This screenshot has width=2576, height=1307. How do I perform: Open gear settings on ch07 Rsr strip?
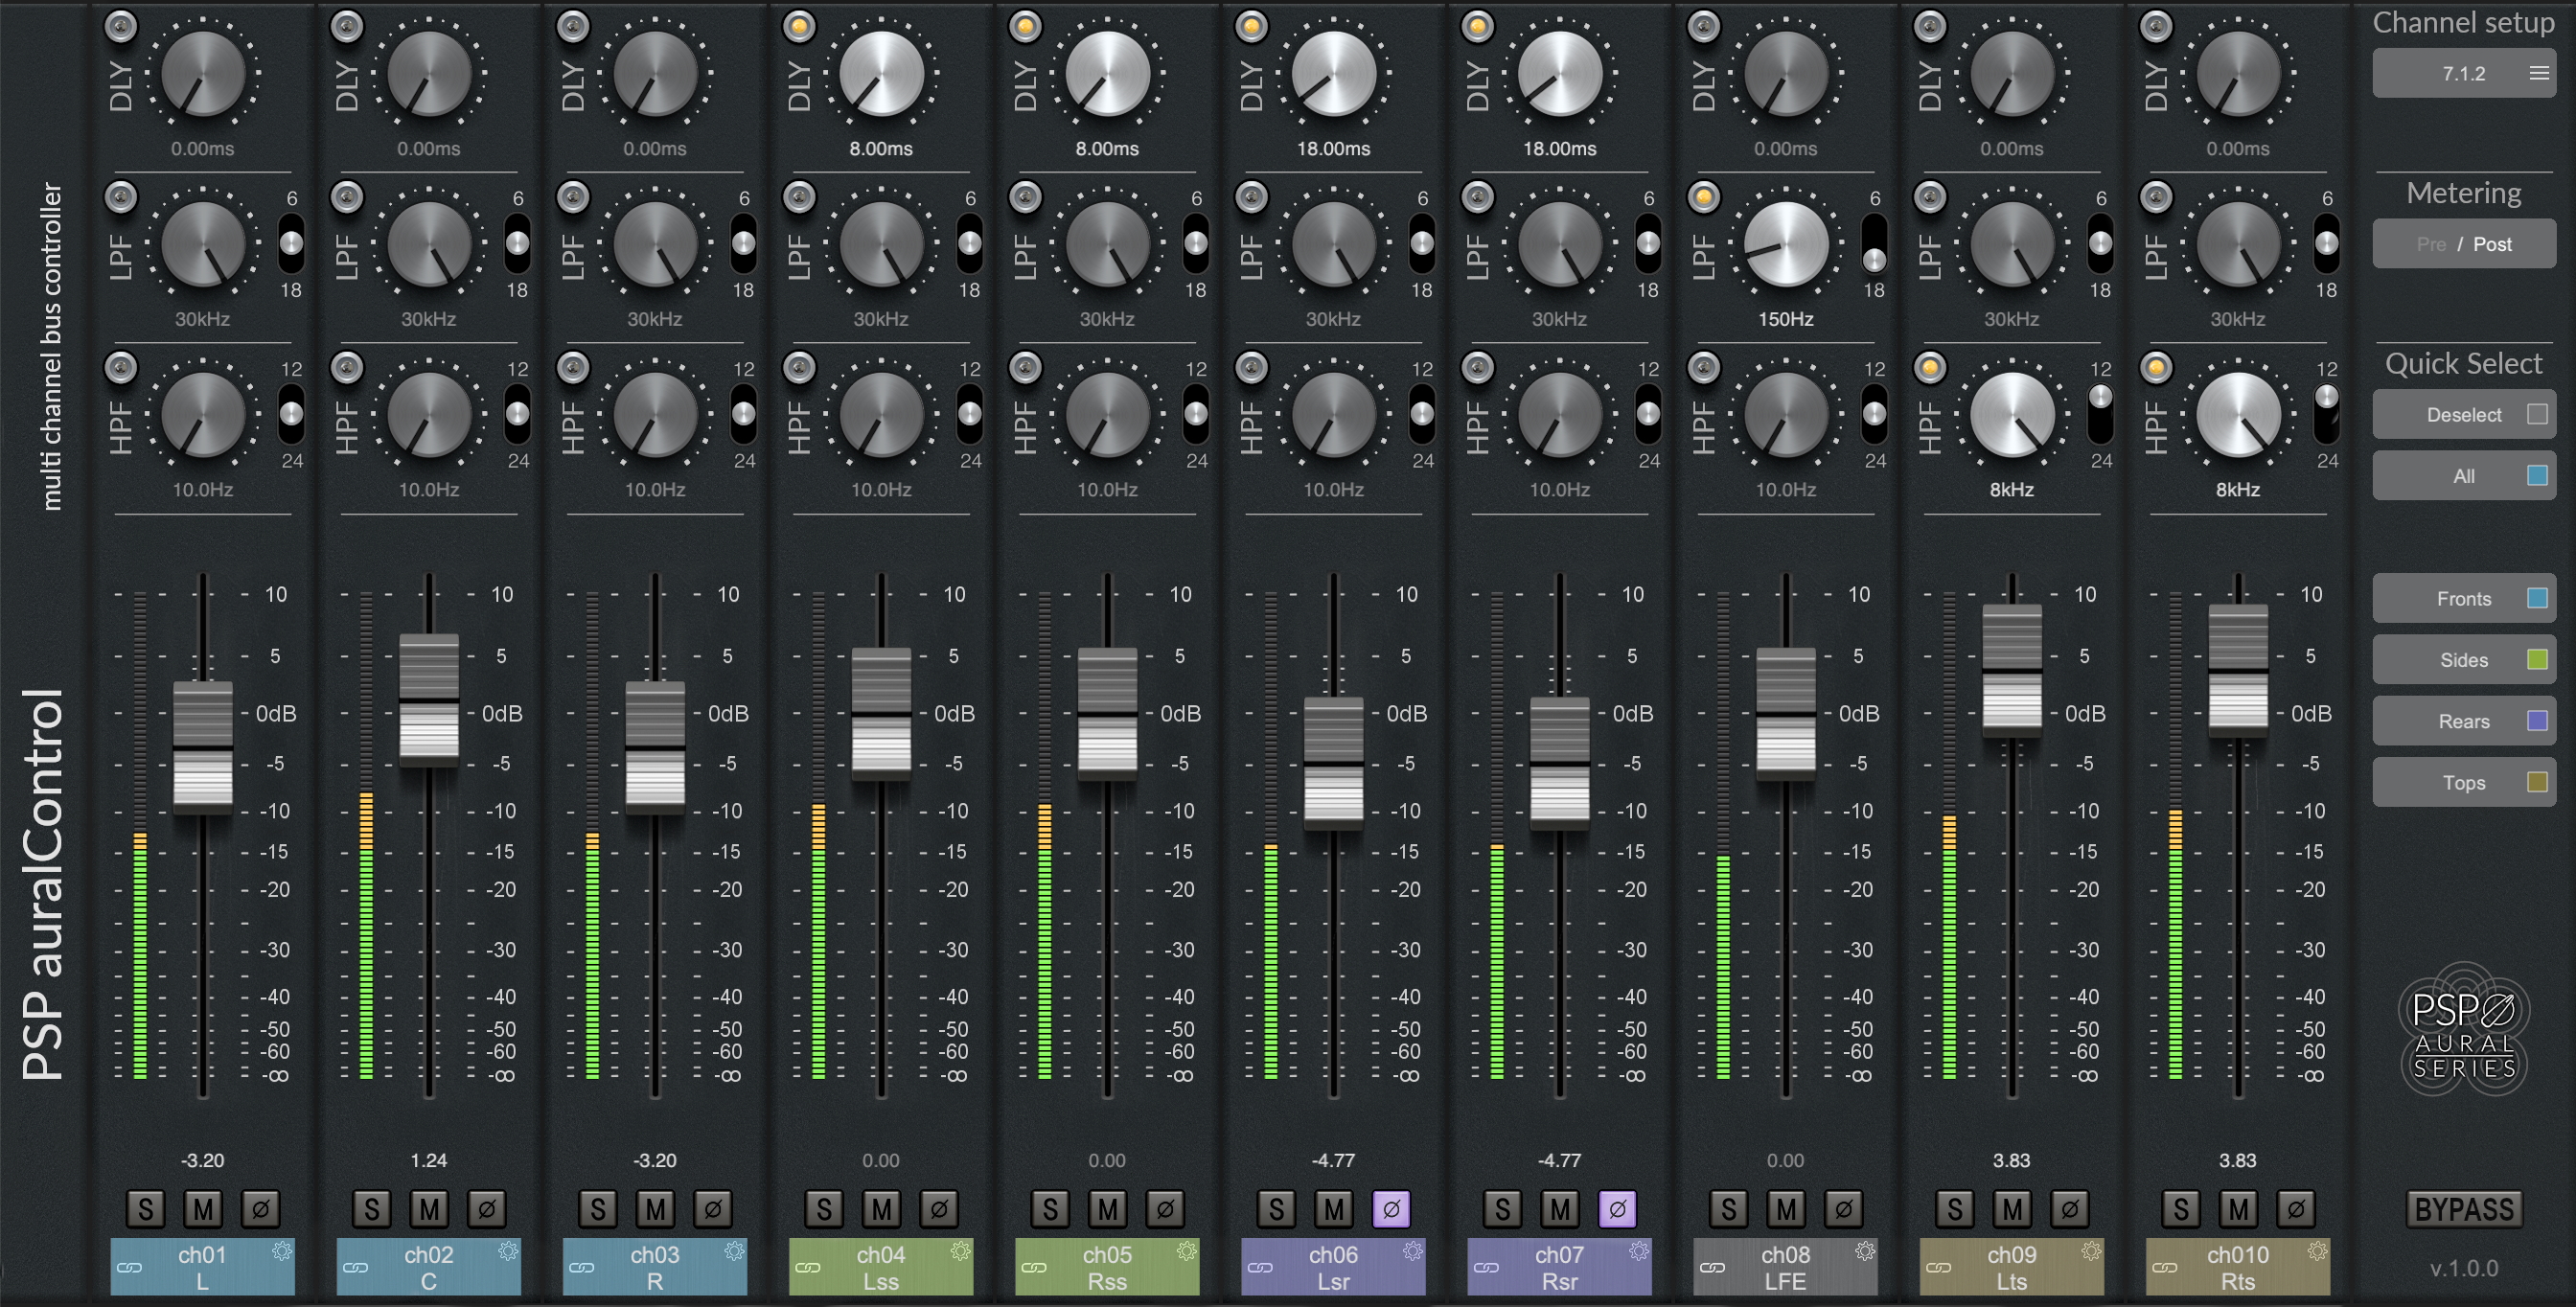(1639, 1251)
